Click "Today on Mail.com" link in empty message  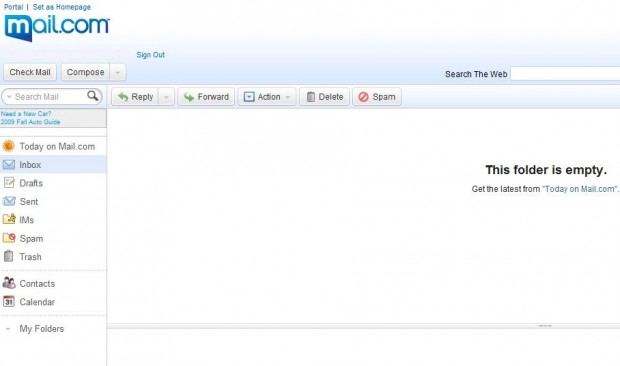tap(580, 189)
